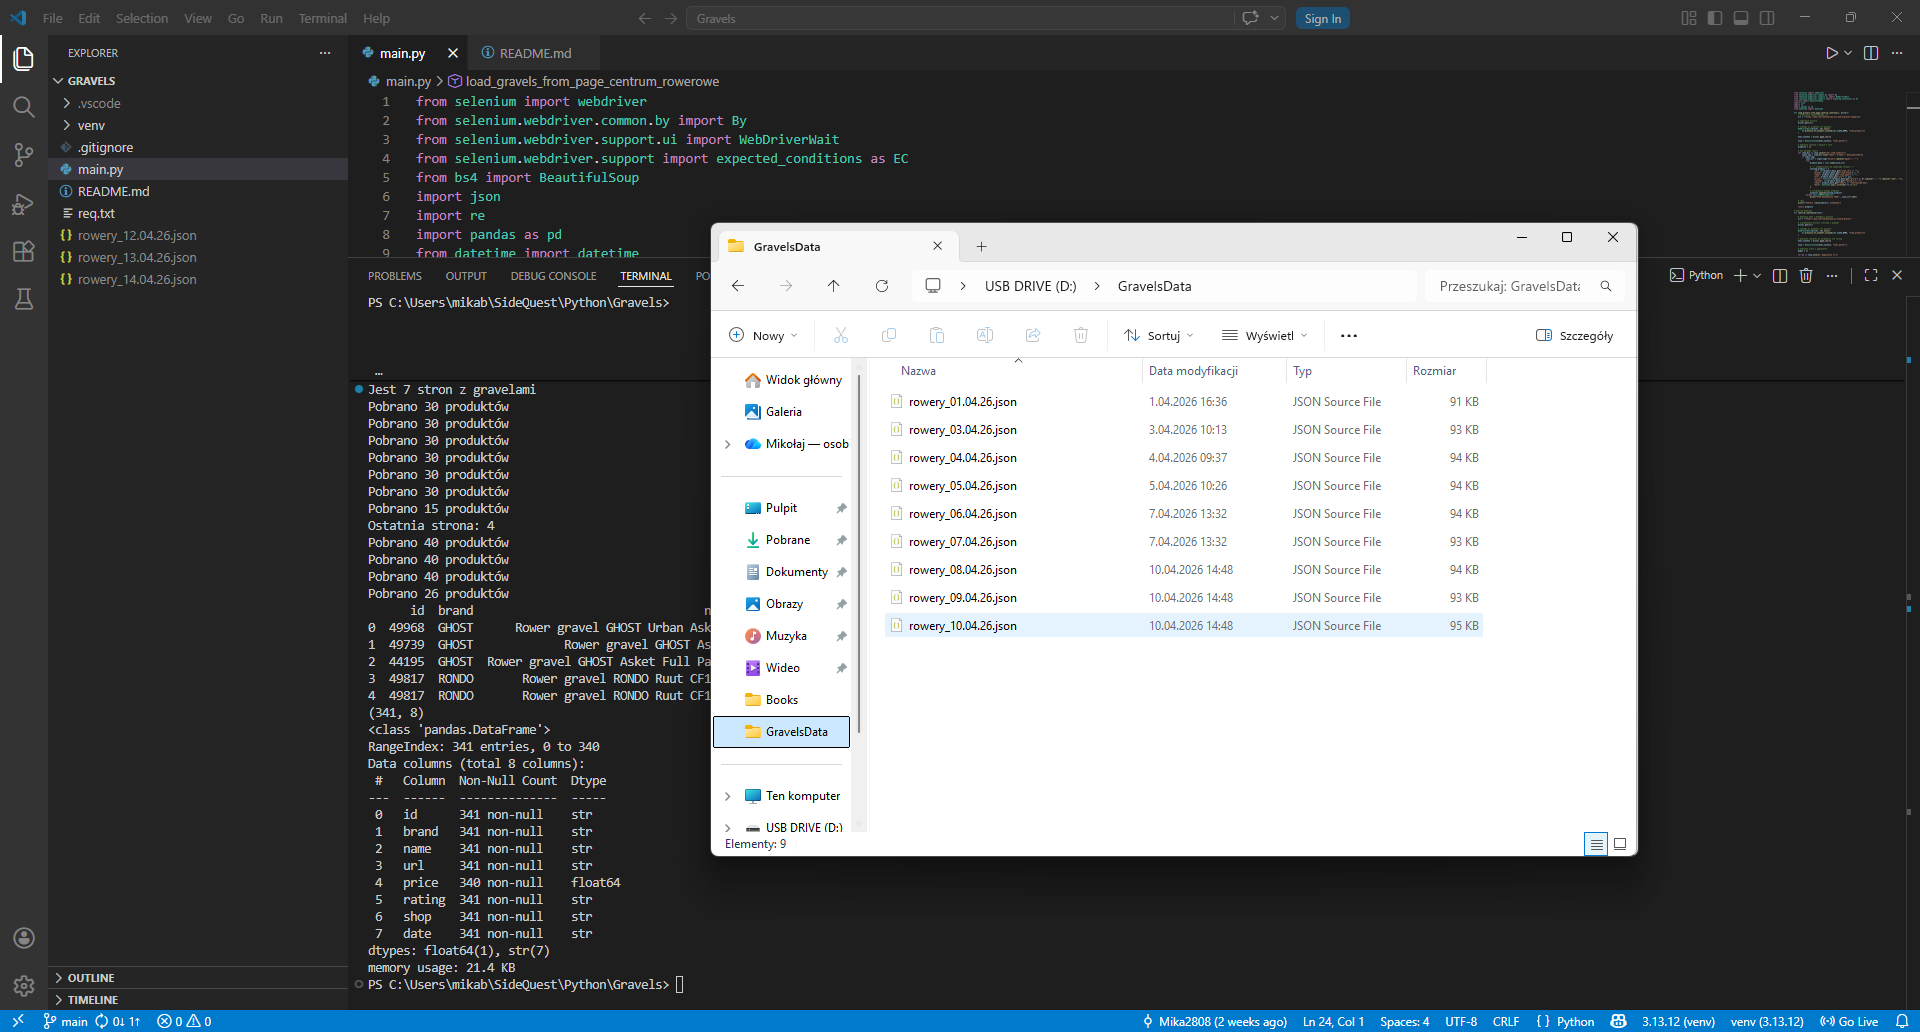This screenshot has width=1920, height=1032.
Task: Click Refresh in the GravelsData explorer window
Action: tap(882, 286)
